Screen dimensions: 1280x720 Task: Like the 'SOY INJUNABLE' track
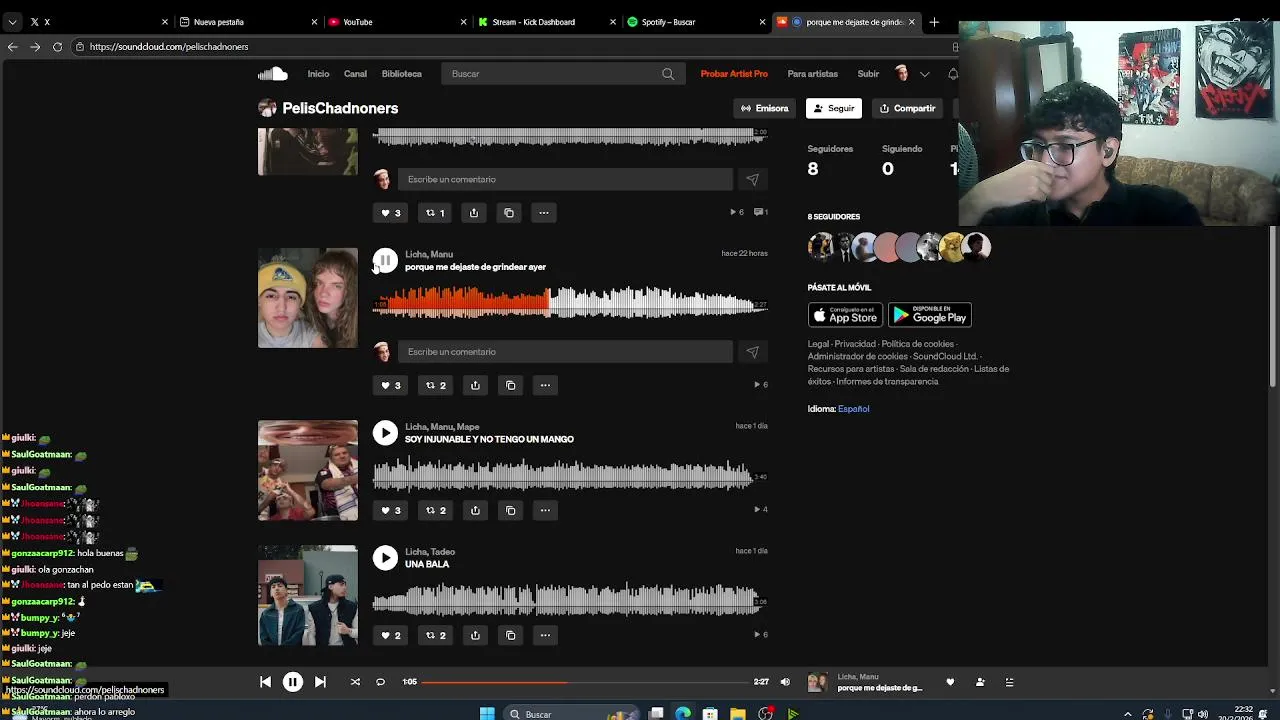pos(390,510)
